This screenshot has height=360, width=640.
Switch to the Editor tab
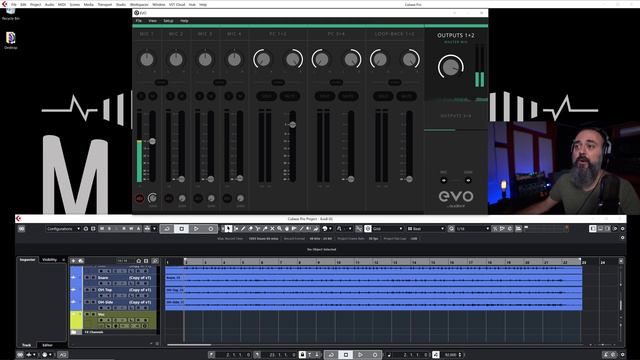click(x=47, y=345)
